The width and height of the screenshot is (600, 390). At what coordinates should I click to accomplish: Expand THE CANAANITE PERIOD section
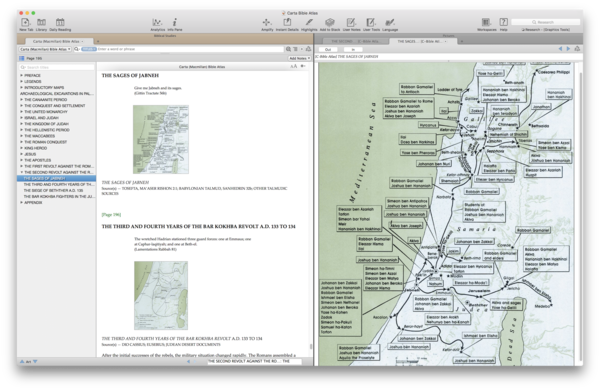[21, 100]
